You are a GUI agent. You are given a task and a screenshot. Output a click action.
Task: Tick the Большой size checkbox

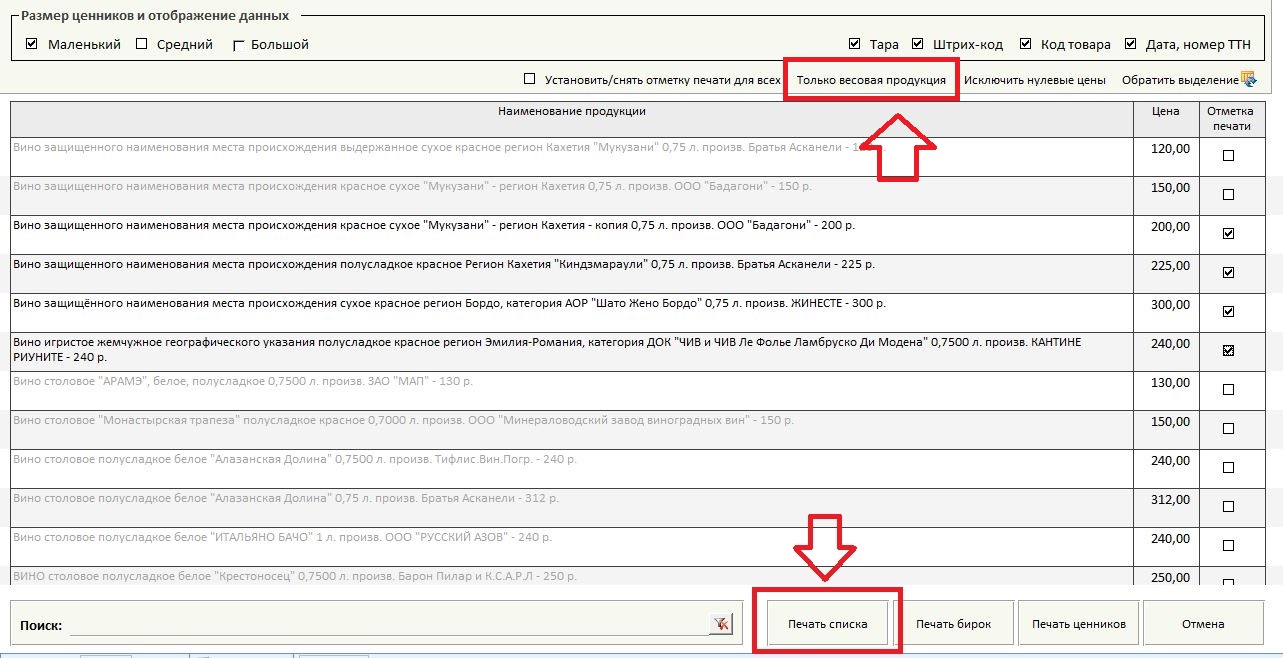238,45
